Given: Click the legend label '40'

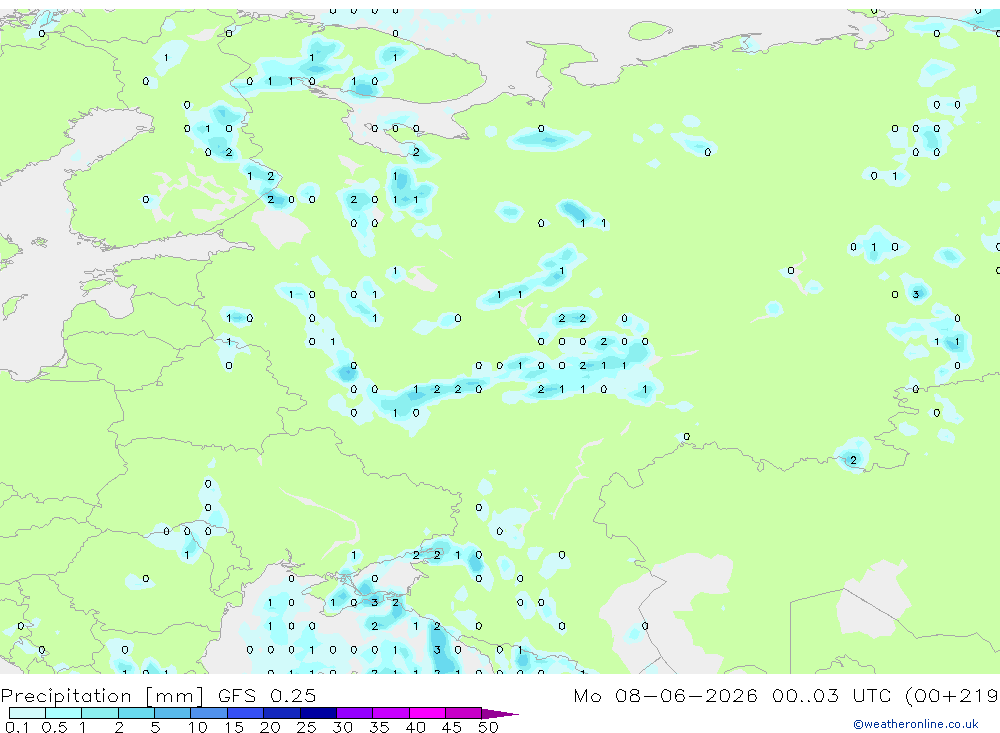Looking at the screenshot, I should [416, 727].
